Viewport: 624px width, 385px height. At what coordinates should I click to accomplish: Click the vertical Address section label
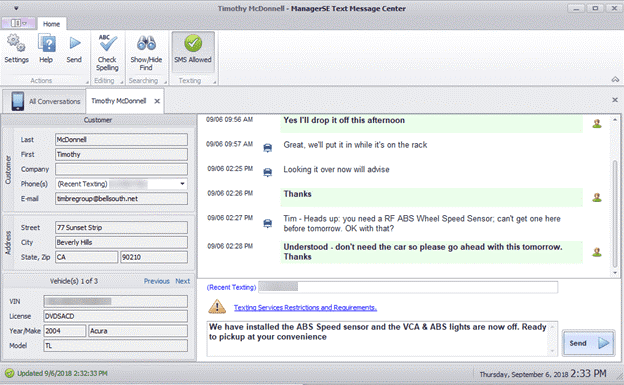8,243
